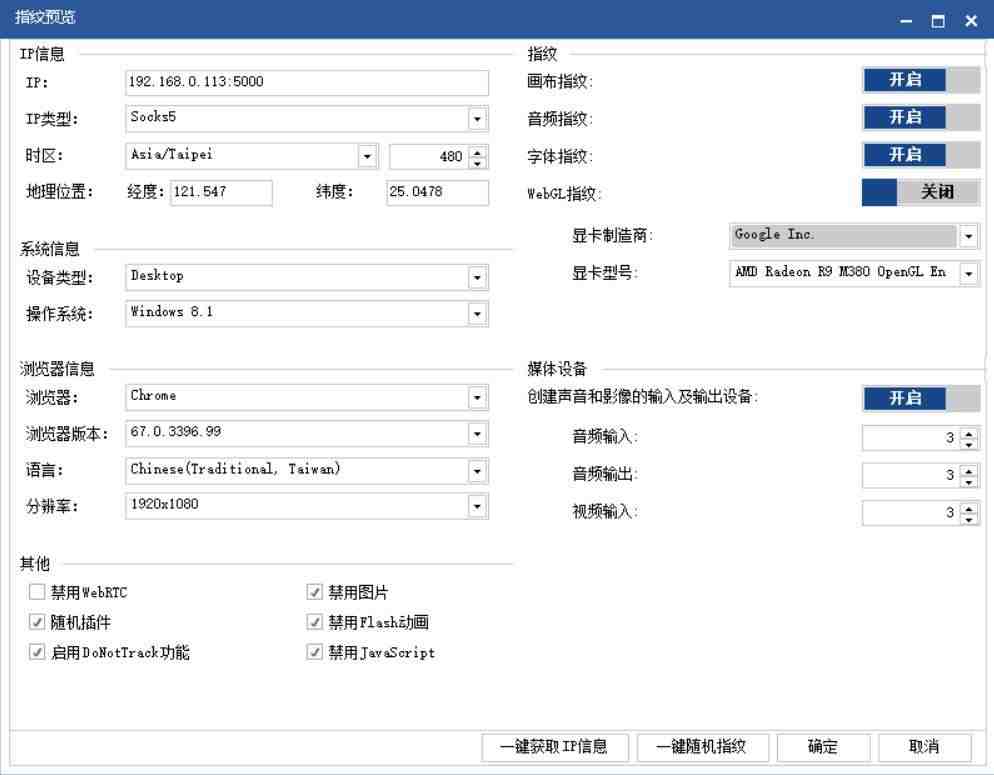The height and width of the screenshot is (775, 994).
Task: Decrease the 视频输入 count
Action: [x=969, y=519]
